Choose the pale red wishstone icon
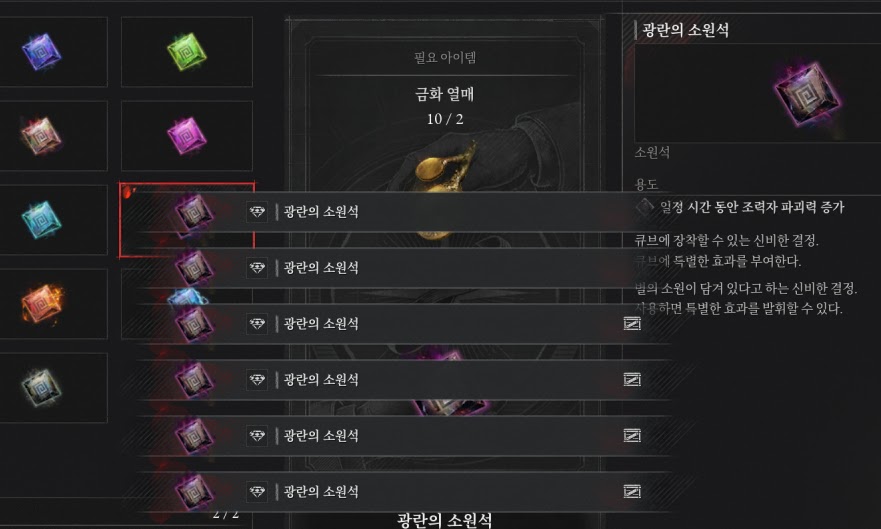881x529 pixels. click(x=42, y=136)
